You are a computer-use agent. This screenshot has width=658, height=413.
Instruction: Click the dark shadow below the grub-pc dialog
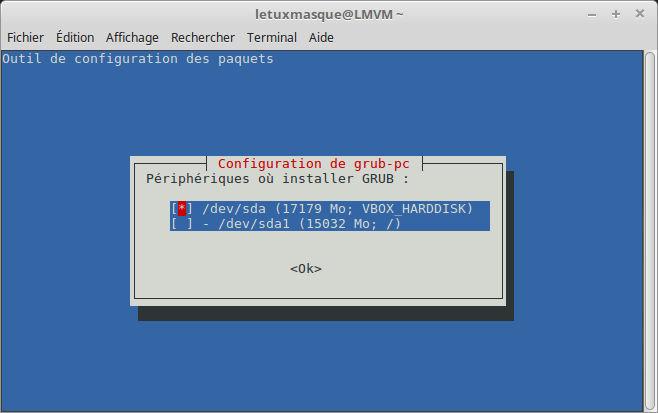pyautogui.click(x=326, y=314)
